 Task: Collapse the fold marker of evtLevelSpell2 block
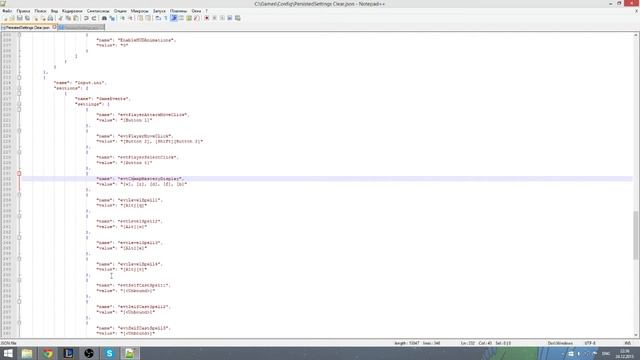(19, 216)
